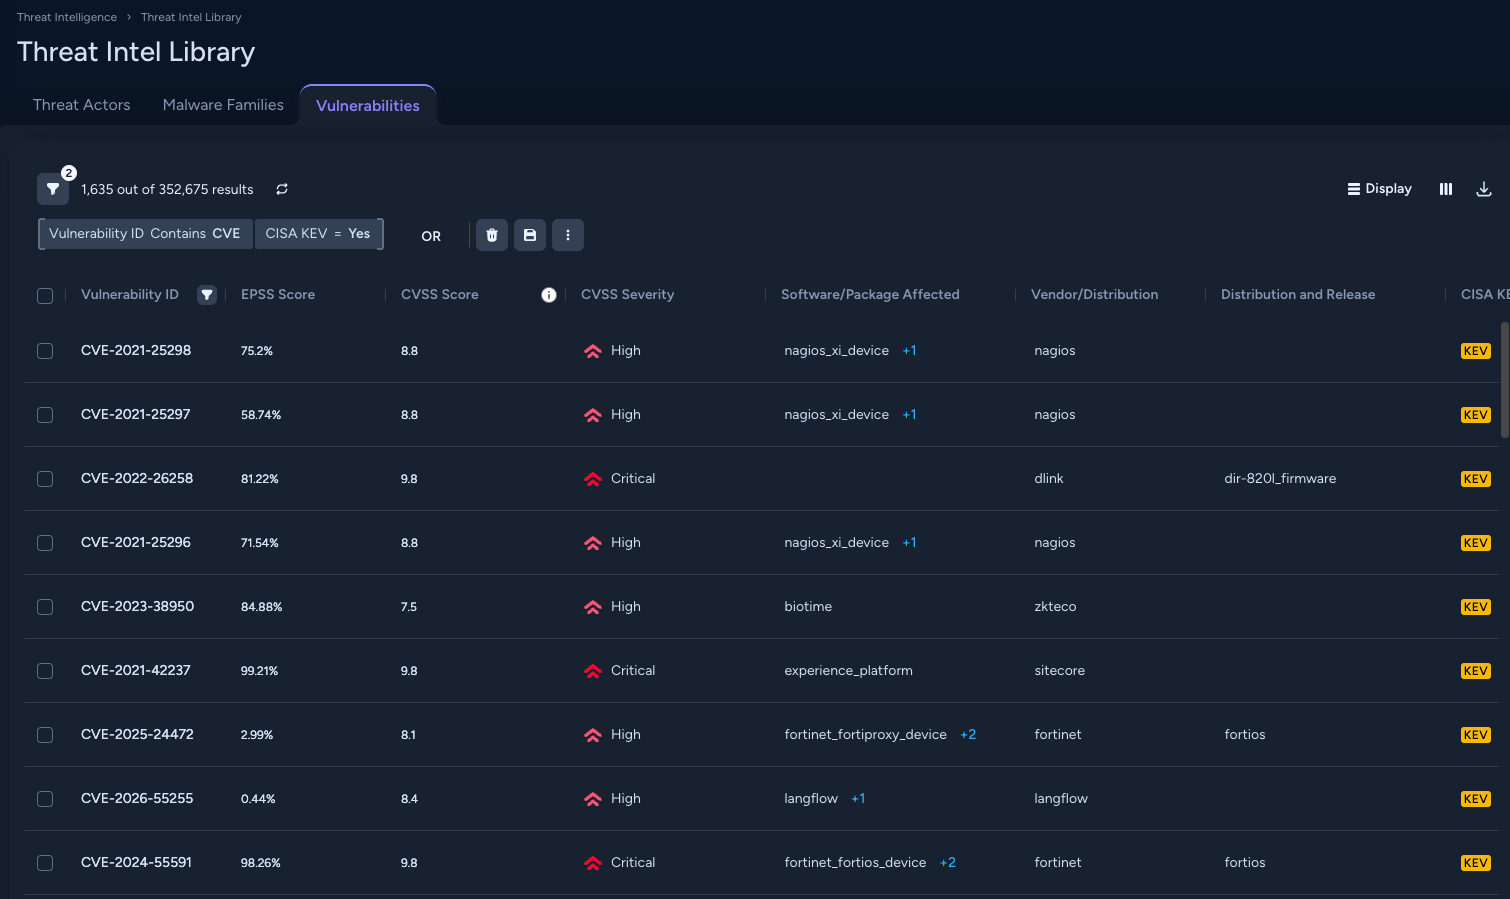1510x899 pixels.
Task: Click KEV badge for CVE-2022-26258
Action: 1476,479
